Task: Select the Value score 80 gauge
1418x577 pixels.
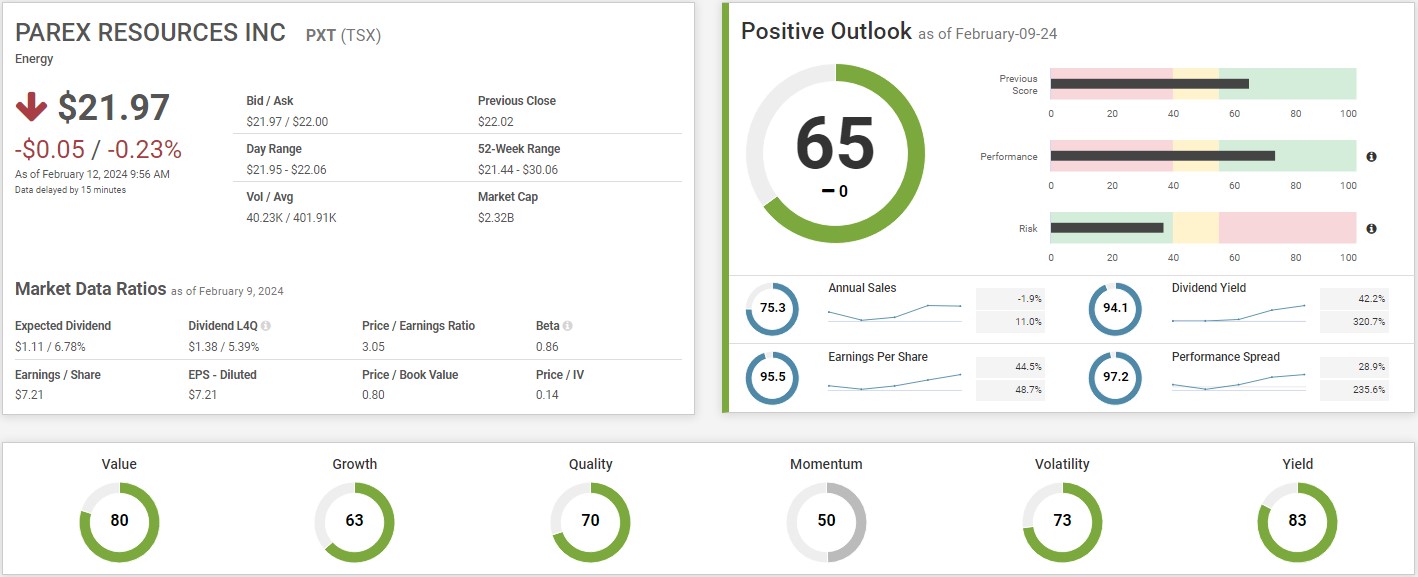Action: pos(119,521)
